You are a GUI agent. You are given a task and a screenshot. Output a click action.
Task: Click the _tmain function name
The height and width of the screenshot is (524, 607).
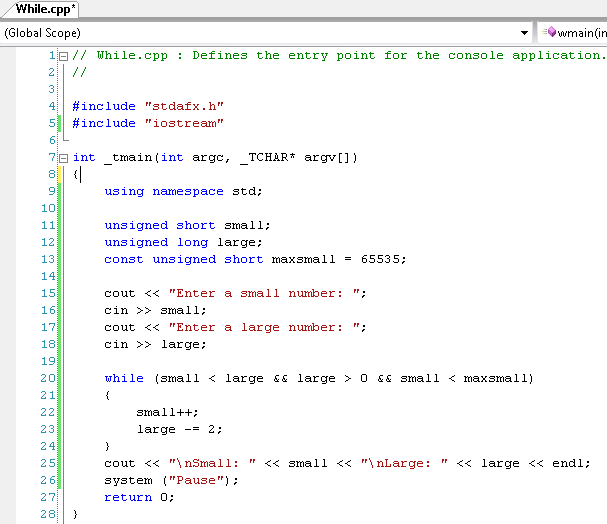[x=129, y=158]
